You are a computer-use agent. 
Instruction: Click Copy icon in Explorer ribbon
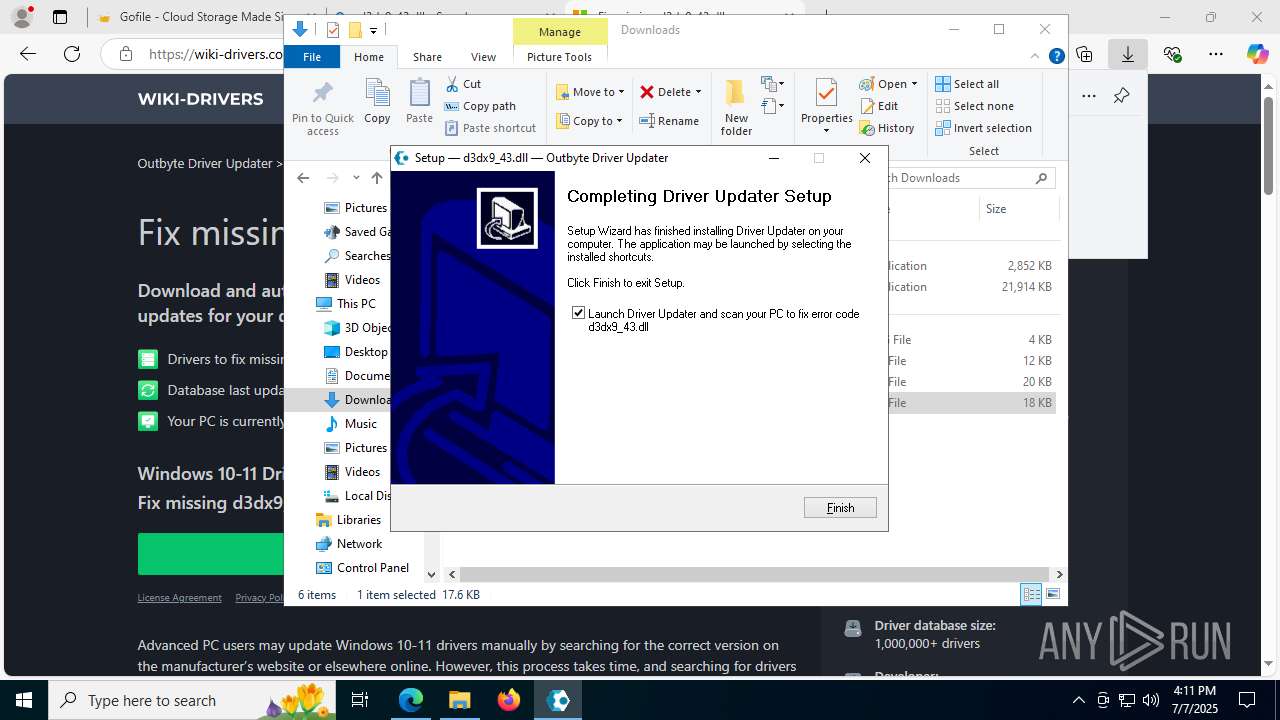377,102
